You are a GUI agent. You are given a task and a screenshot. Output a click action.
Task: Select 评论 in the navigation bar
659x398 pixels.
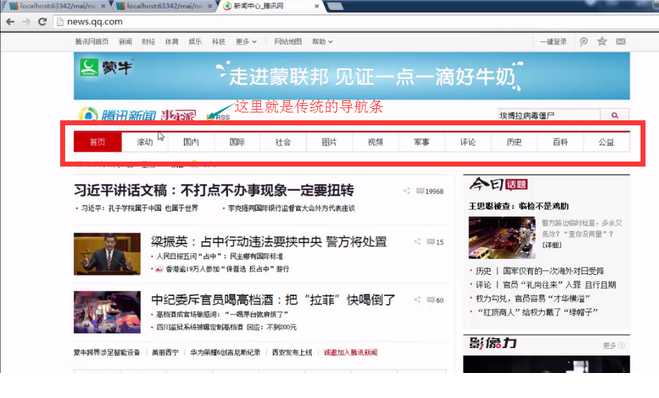tap(468, 142)
